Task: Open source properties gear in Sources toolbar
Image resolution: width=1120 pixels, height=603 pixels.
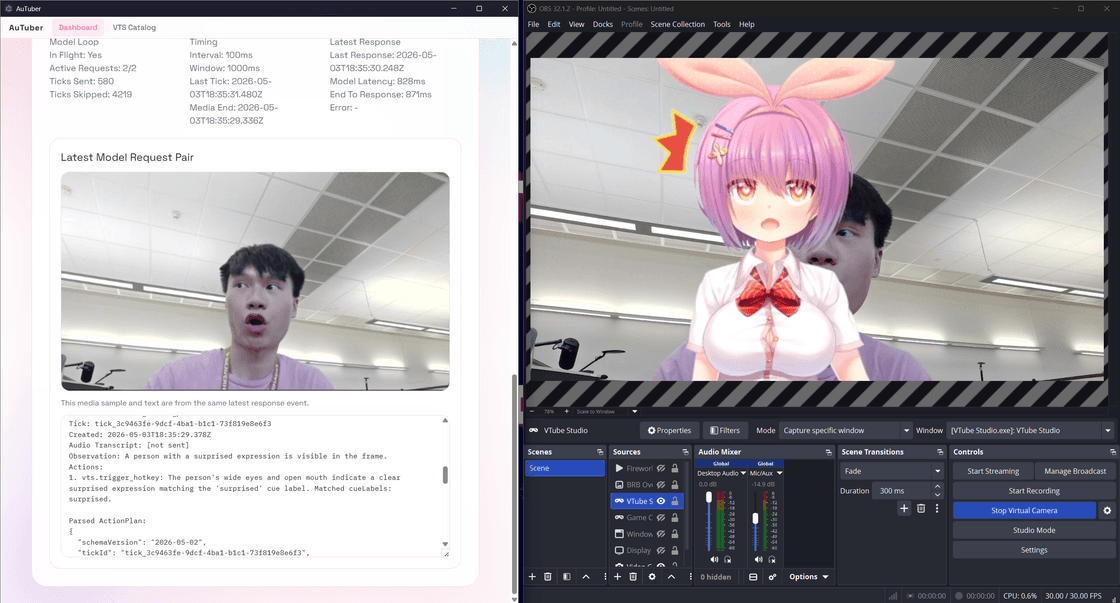Action: coord(651,577)
